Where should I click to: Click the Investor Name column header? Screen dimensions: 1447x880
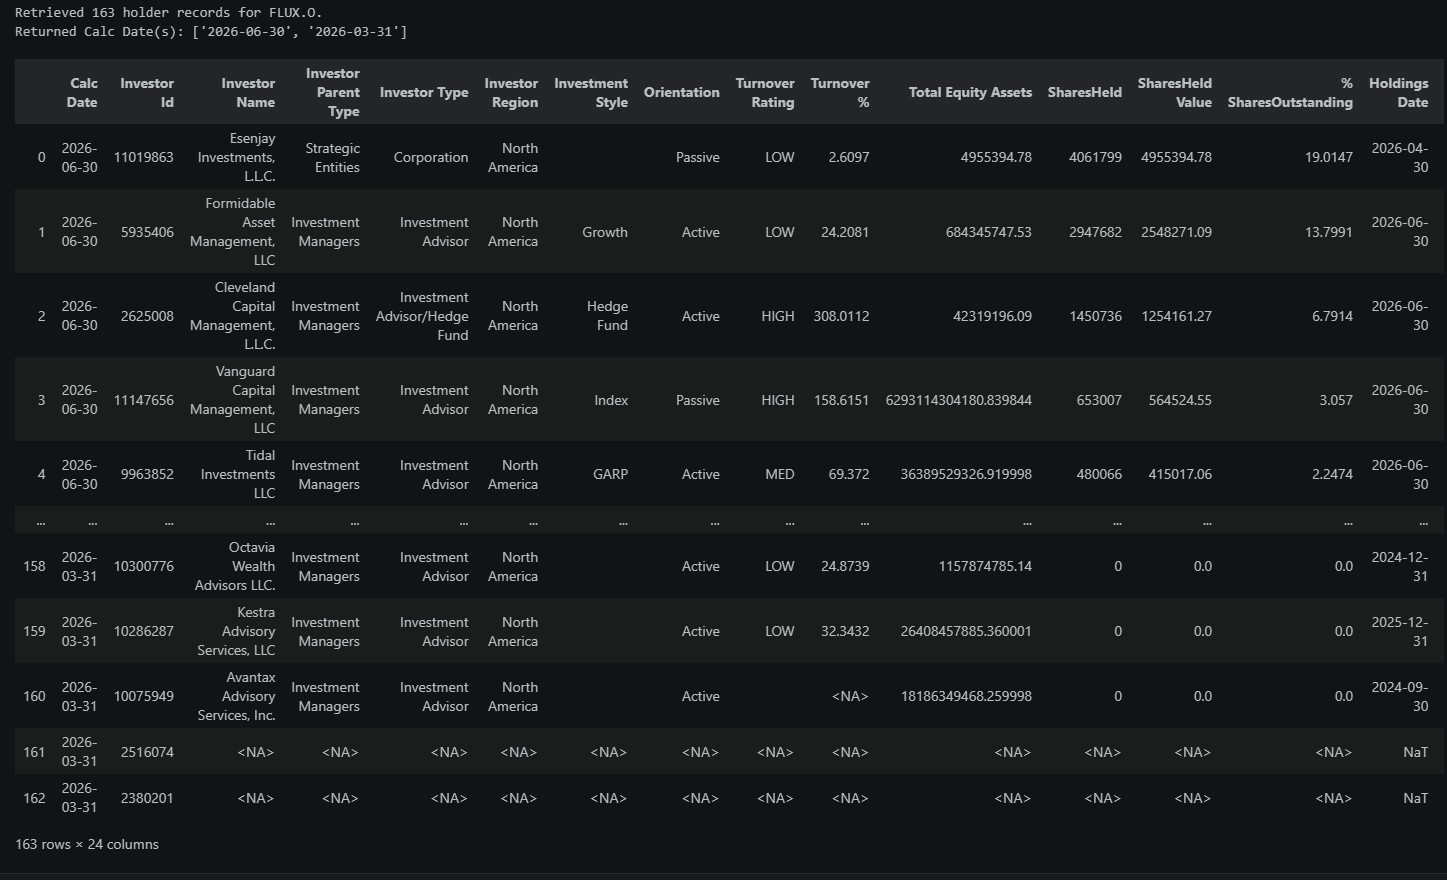(248, 93)
